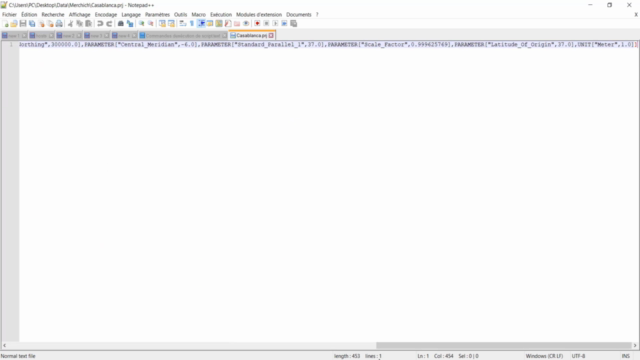Open the Affichage menu
Viewport: 640px width, 360px height.
[x=79, y=15]
